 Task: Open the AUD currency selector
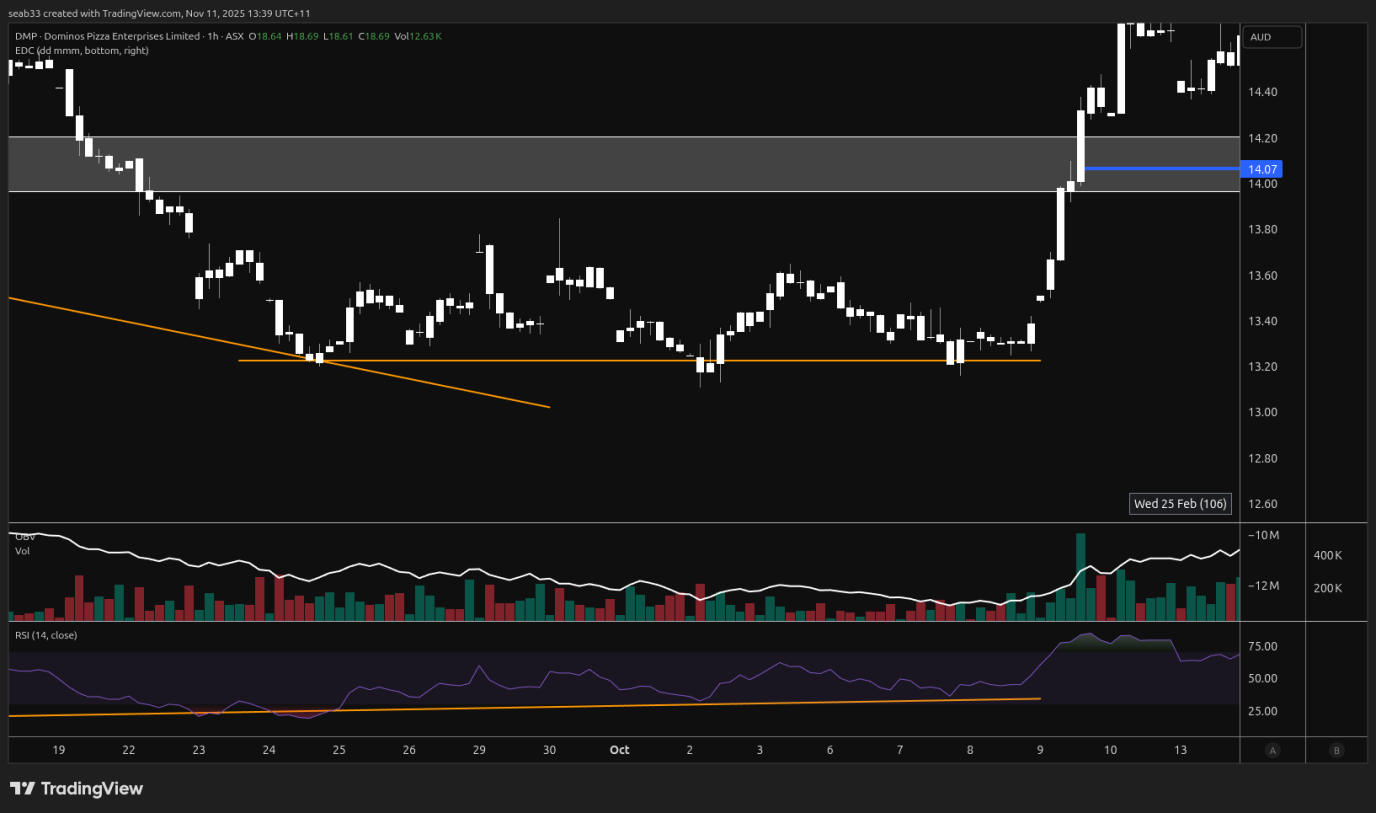(x=1273, y=37)
